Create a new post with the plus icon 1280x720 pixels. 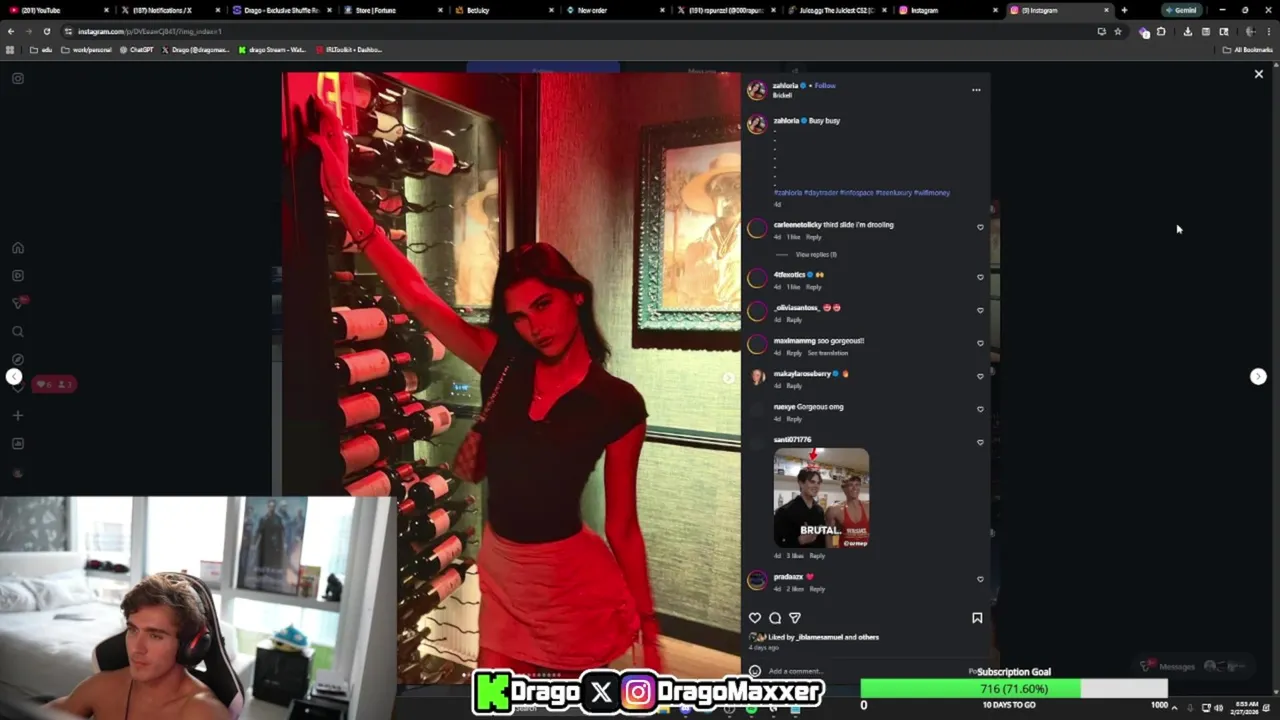coord(18,415)
